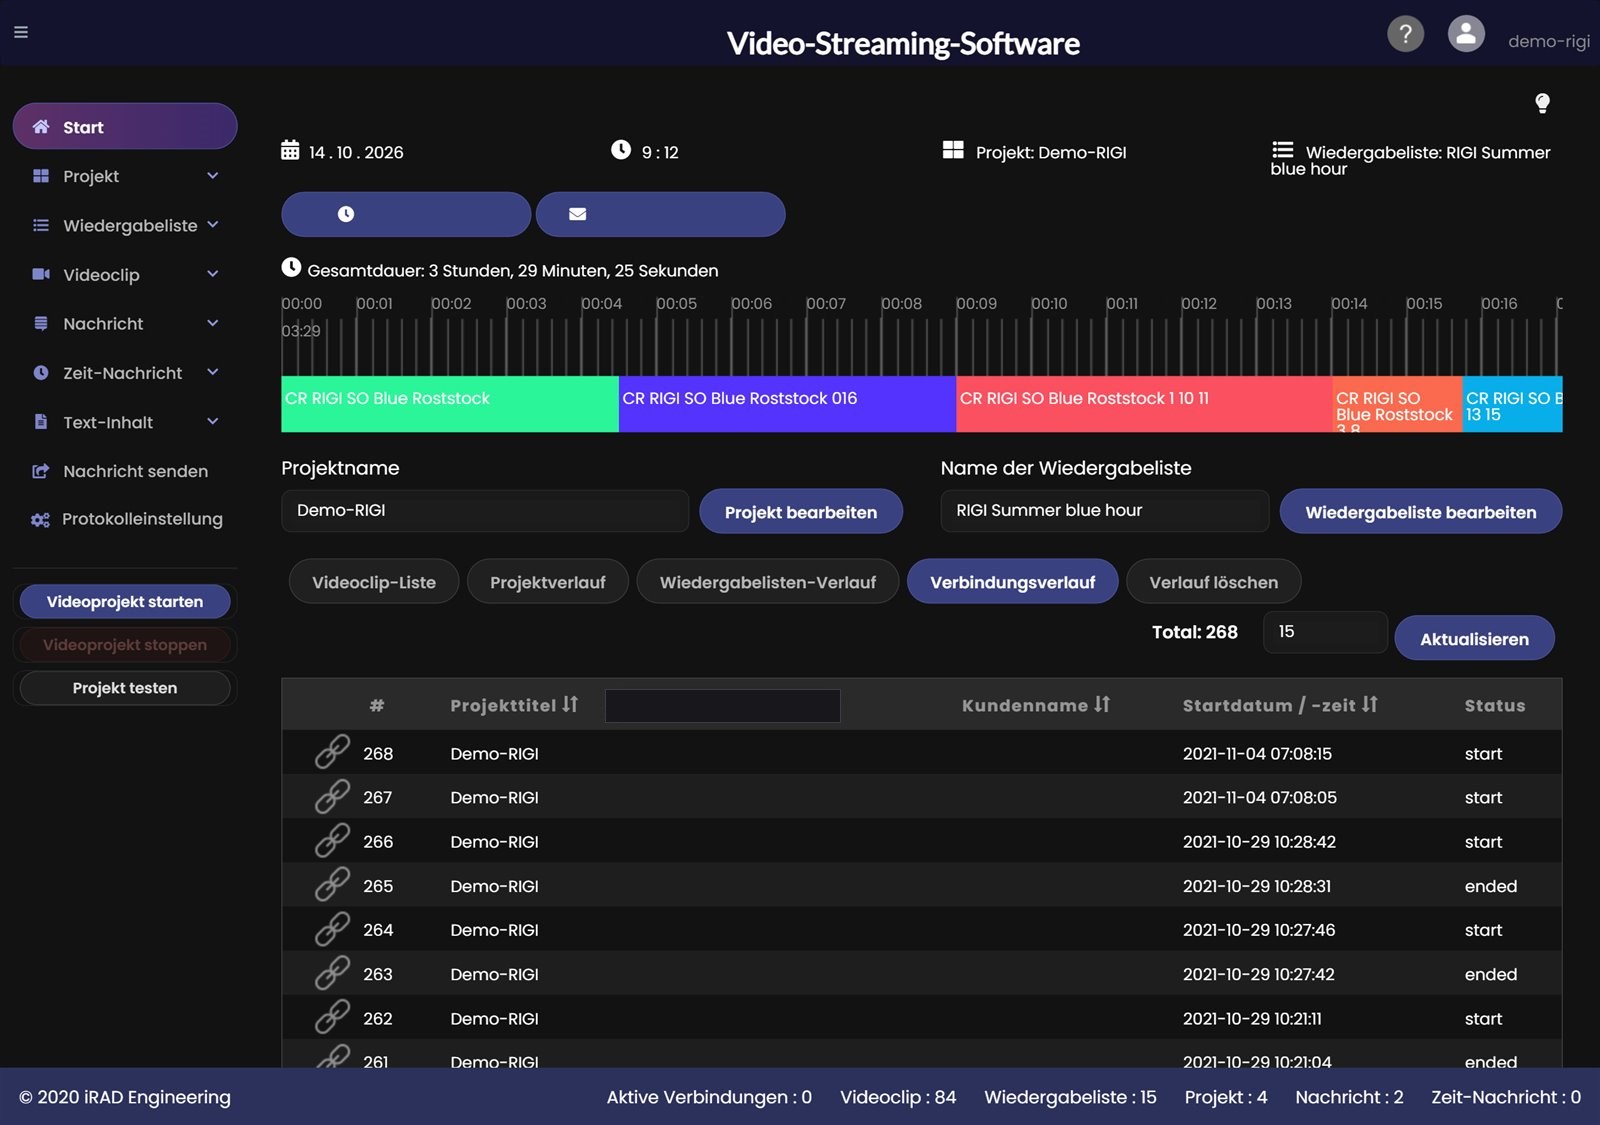The width and height of the screenshot is (1600, 1125).
Task: Open the demo-rigi user avatar icon
Action: tap(1466, 34)
